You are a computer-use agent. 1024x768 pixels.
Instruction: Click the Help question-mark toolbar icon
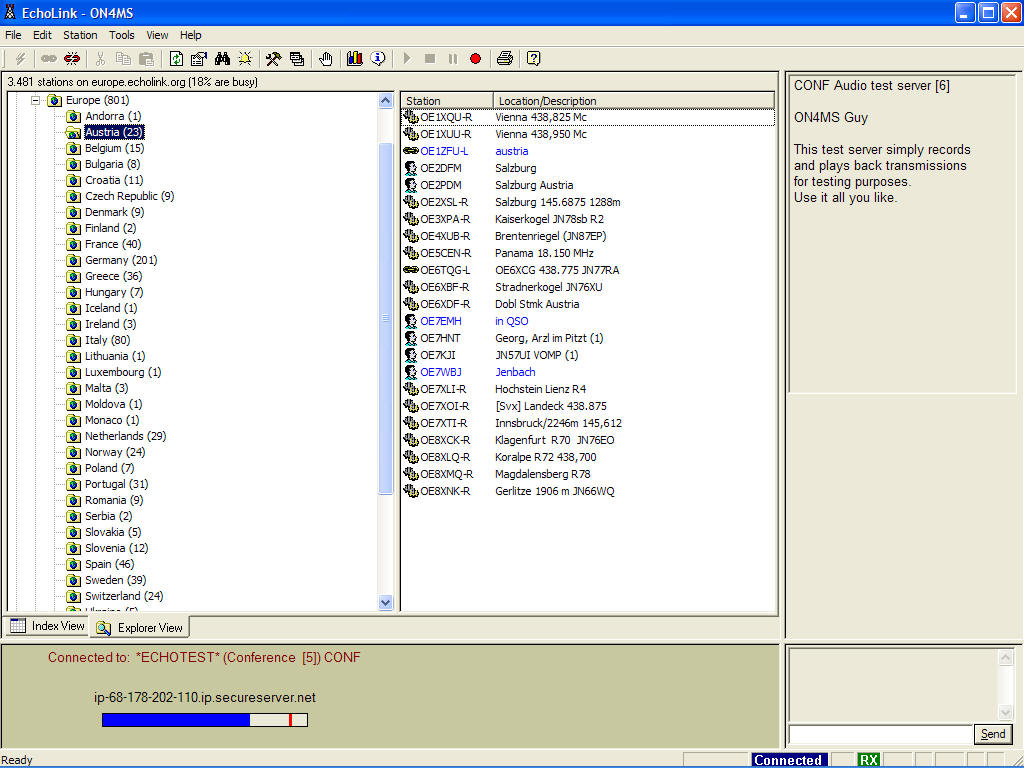[x=534, y=59]
